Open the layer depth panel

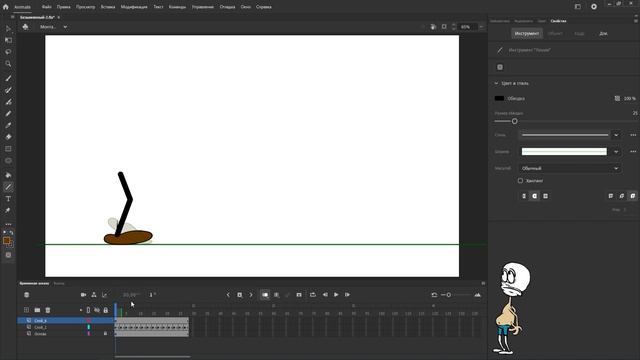(104, 295)
